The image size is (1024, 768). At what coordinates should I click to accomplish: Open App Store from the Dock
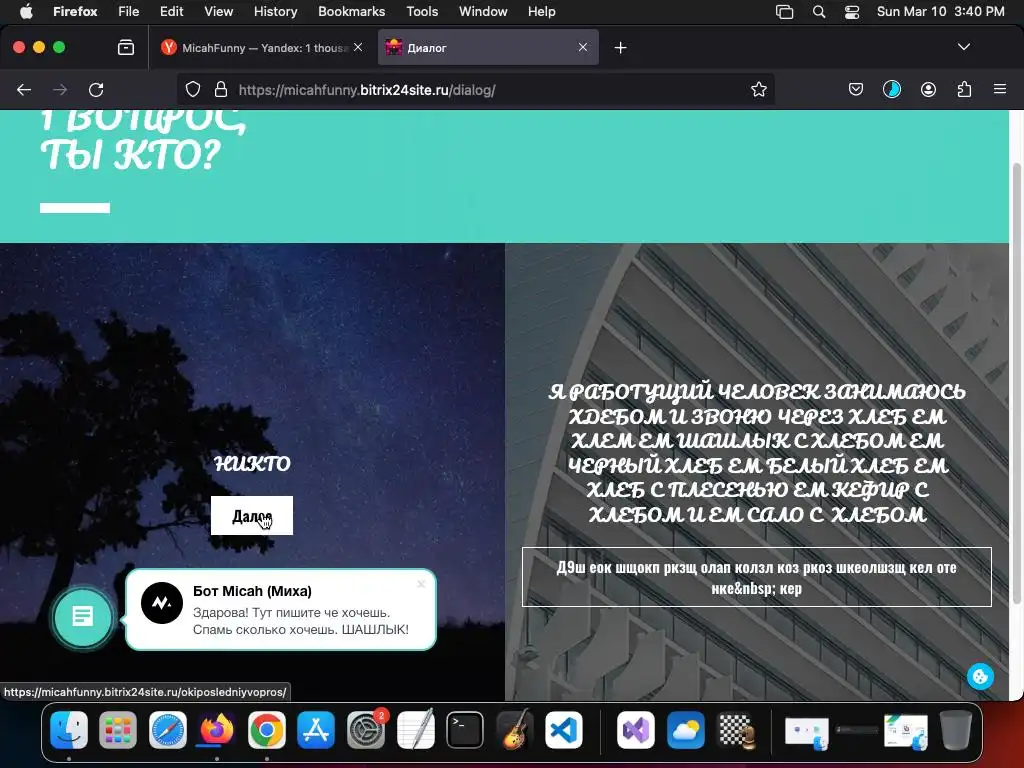316,729
